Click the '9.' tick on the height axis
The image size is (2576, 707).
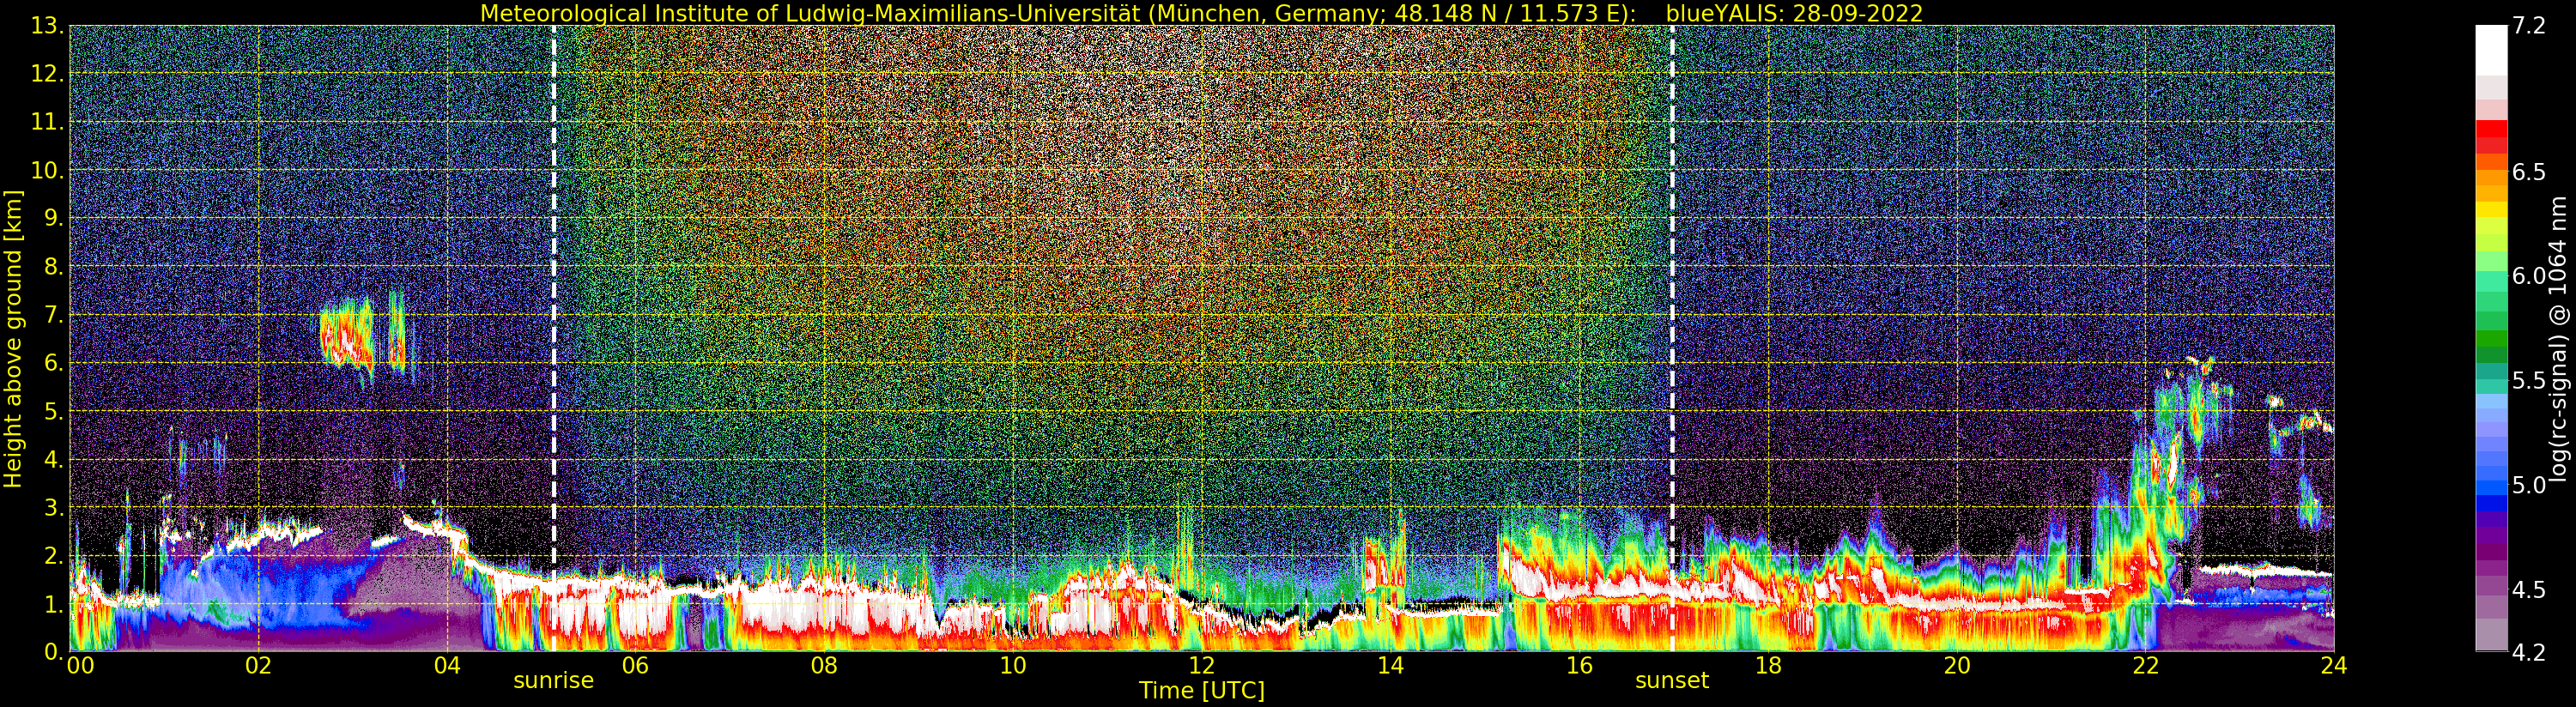(54, 218)
